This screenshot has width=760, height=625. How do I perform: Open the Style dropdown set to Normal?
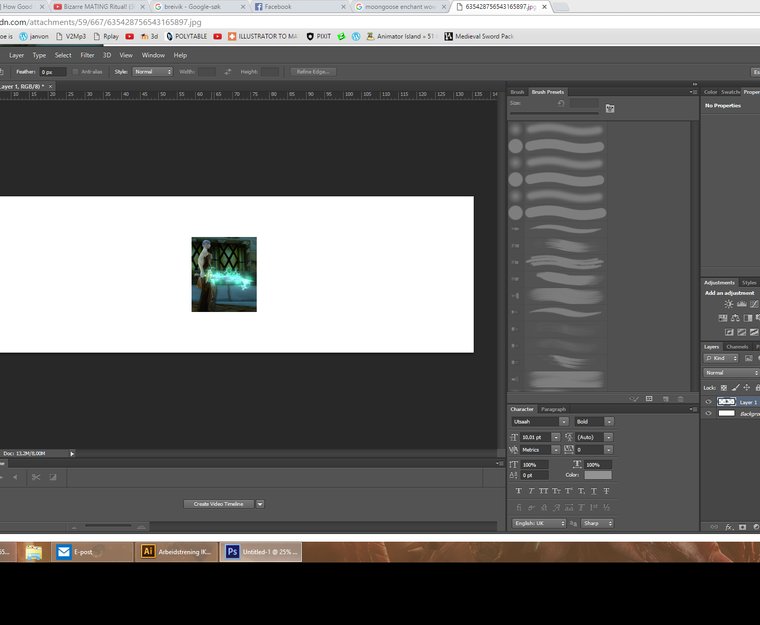[x=152, y=72]
